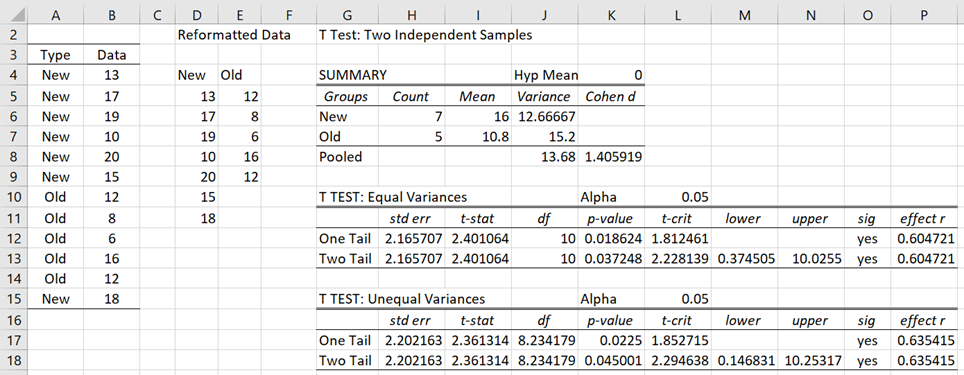Click 't-stat' header in row 16
This screenshot has width=964, height=375.
(478, 320)
